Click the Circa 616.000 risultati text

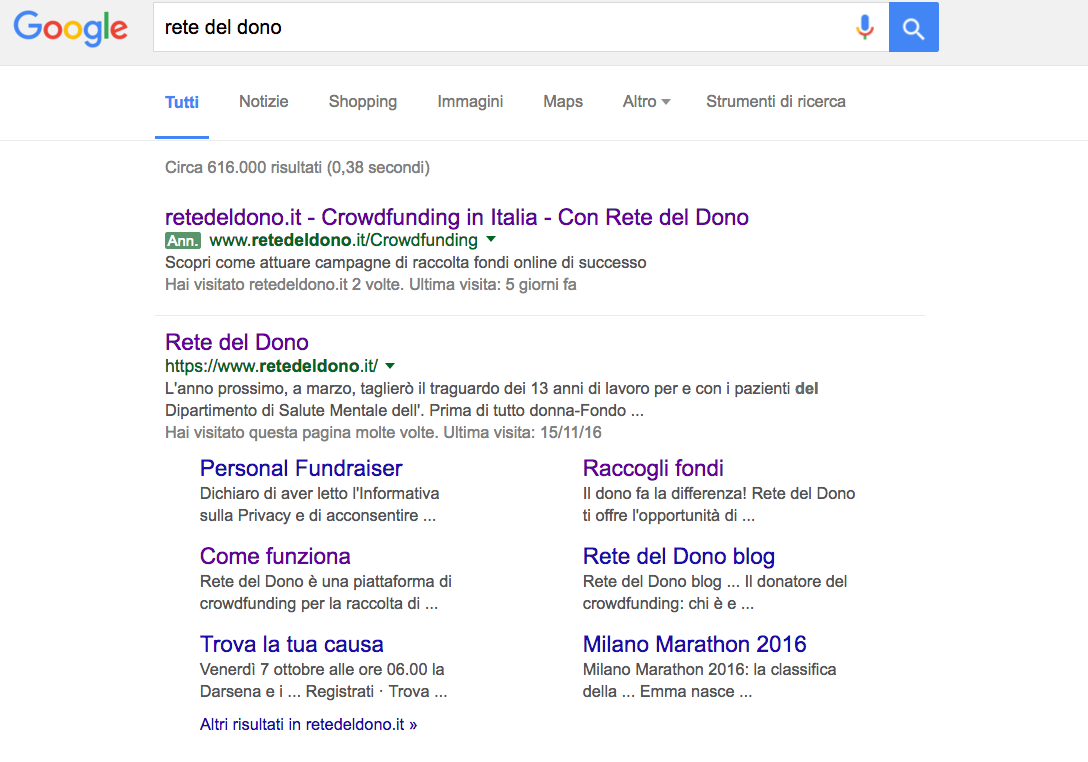(297, 167)
